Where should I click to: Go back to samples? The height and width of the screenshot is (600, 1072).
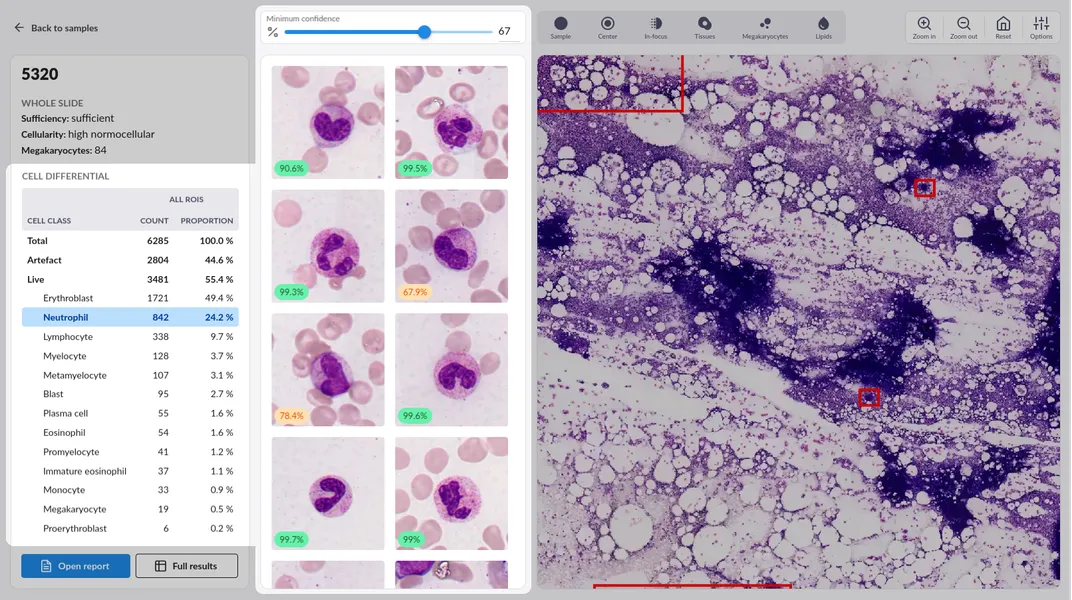(56, 28)
